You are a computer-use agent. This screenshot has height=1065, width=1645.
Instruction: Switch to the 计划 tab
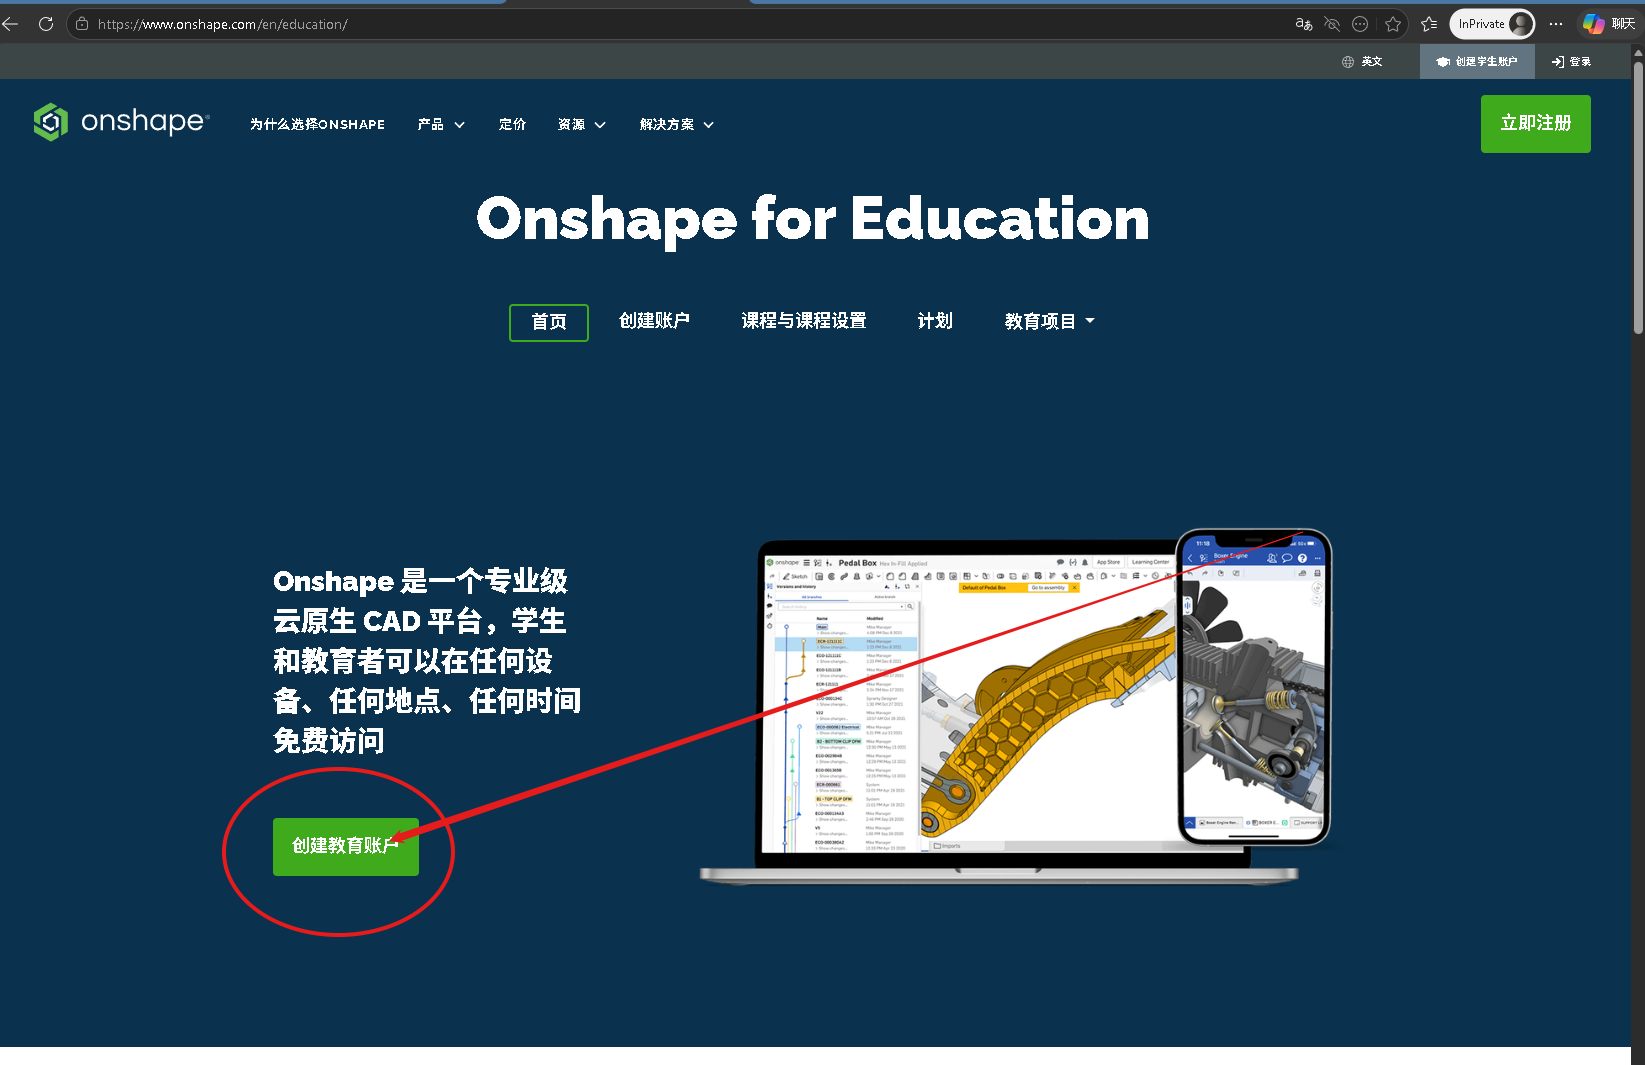coord(935,321)
